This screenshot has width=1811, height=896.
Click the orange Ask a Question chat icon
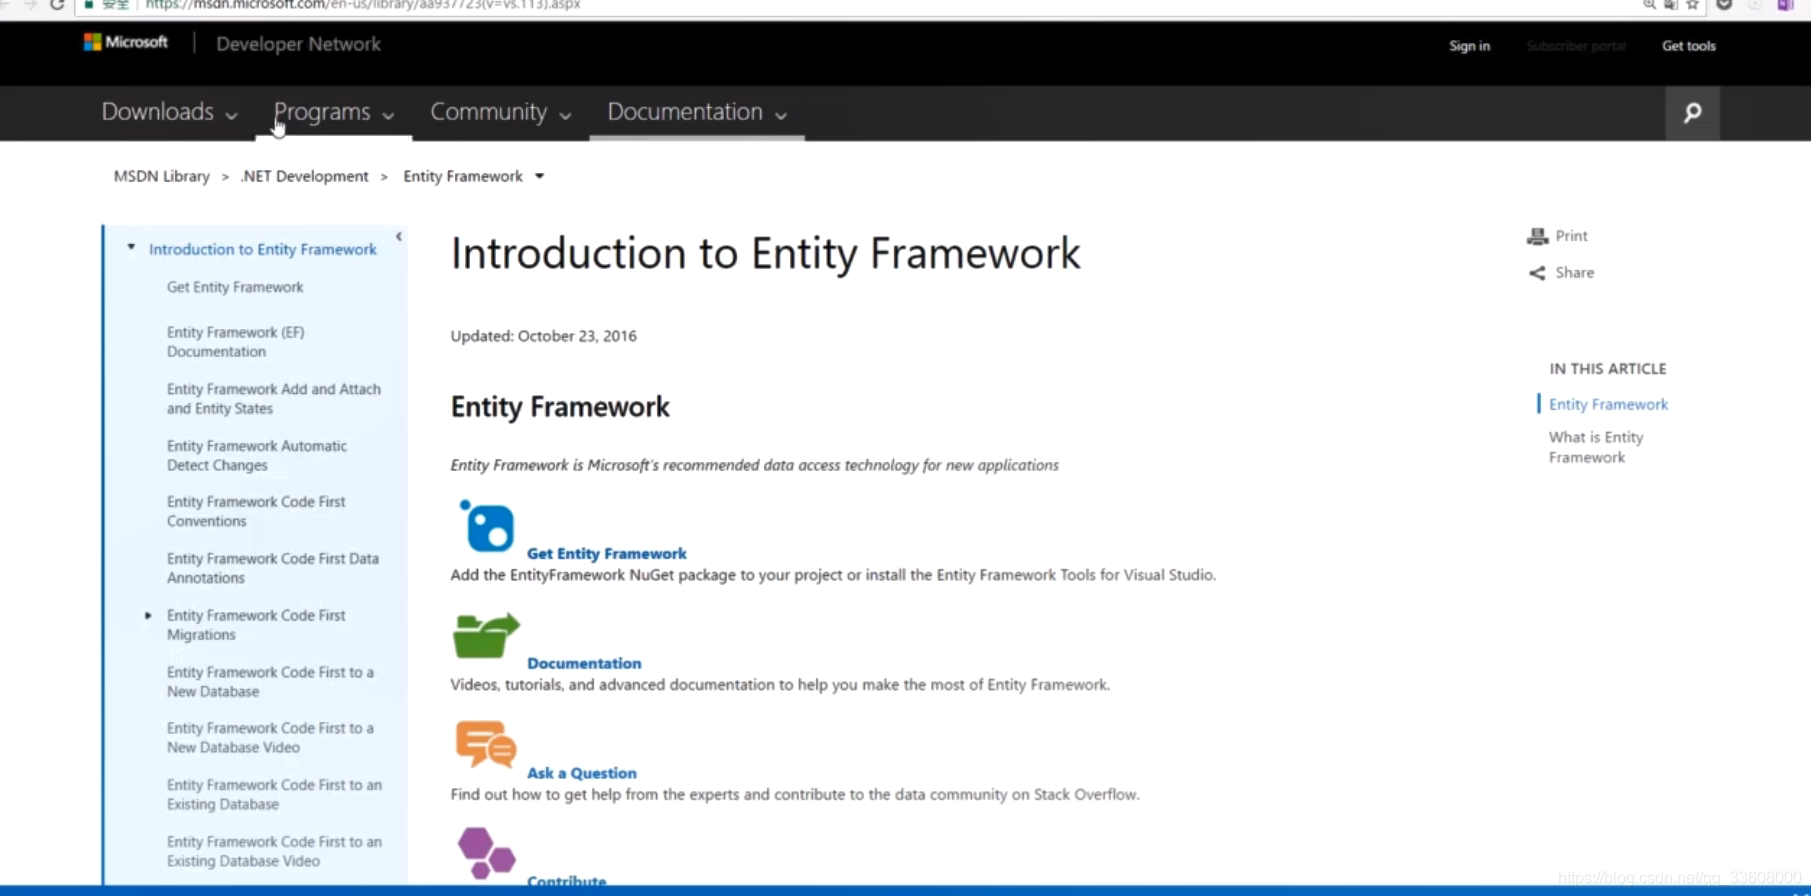point(486,744)
